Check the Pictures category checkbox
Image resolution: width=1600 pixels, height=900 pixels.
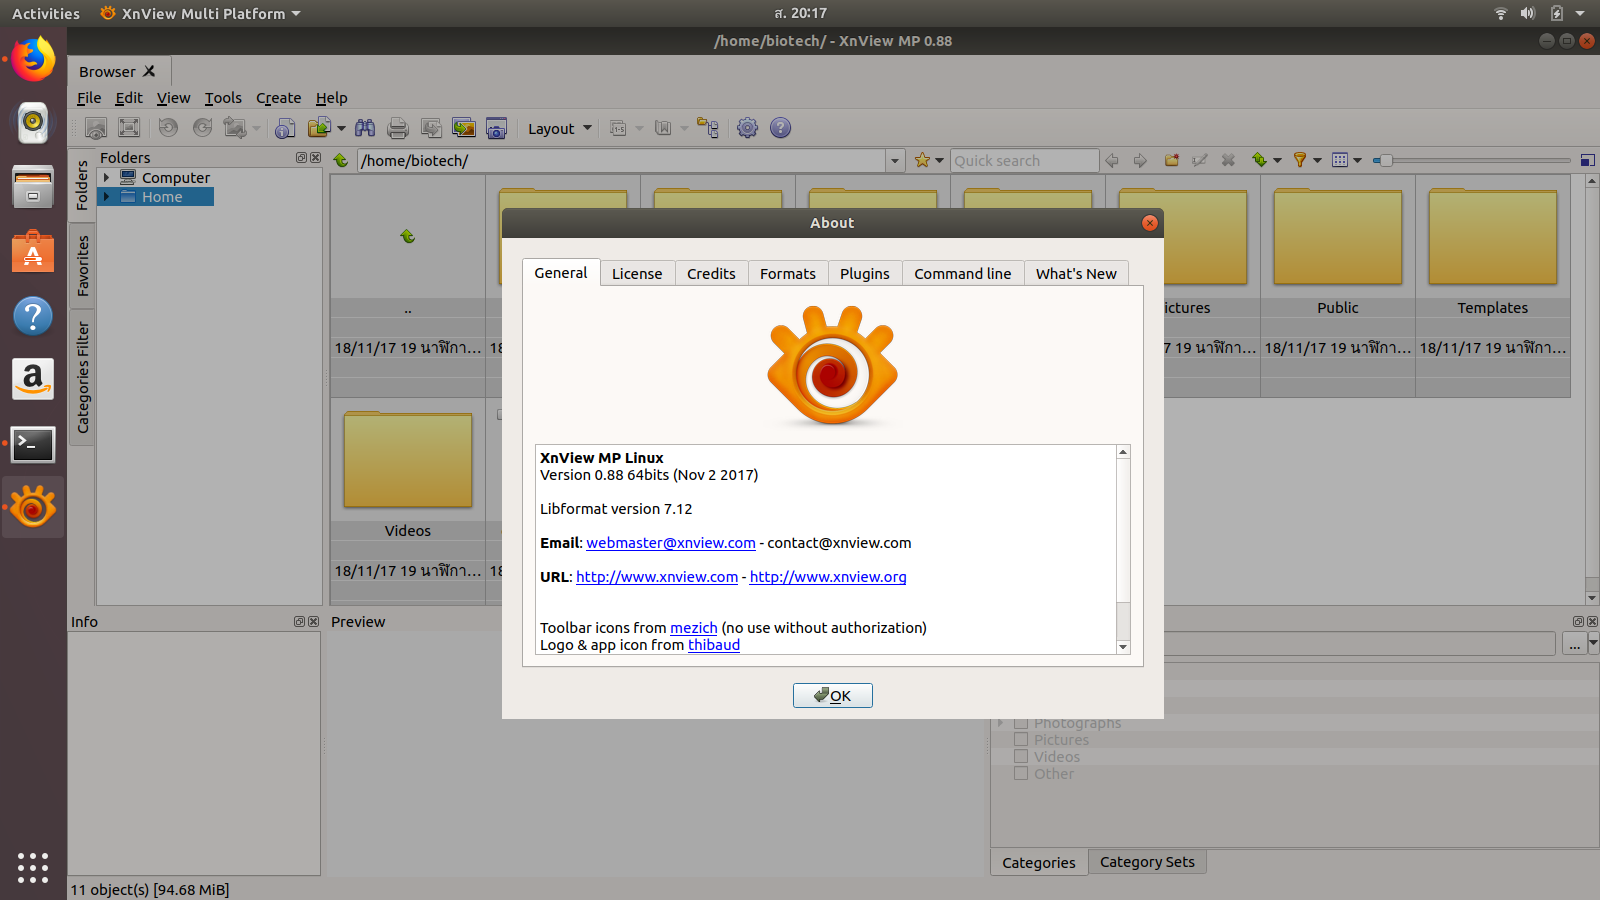tap(1021, 740)
